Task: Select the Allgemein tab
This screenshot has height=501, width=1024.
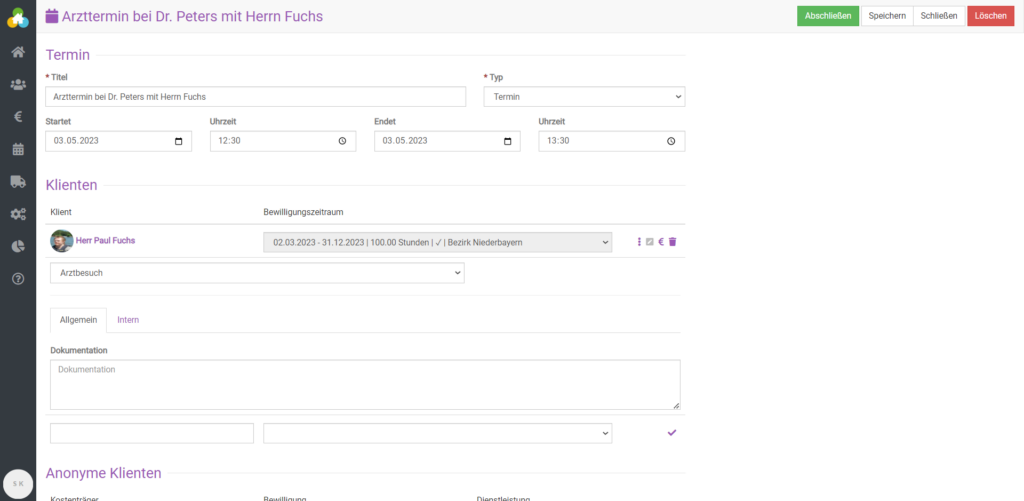Action: [78, 320]
